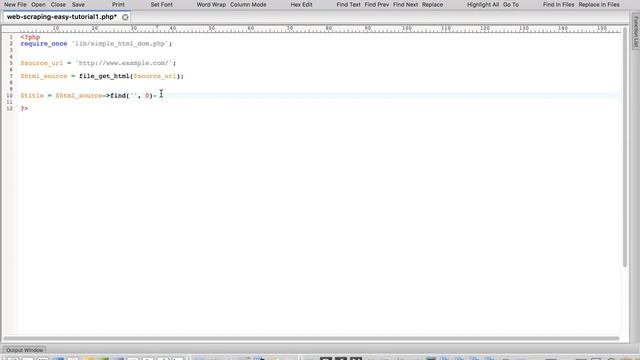
Task: Save the file using the Save toolbar button
Action: [x=78, y=4]
